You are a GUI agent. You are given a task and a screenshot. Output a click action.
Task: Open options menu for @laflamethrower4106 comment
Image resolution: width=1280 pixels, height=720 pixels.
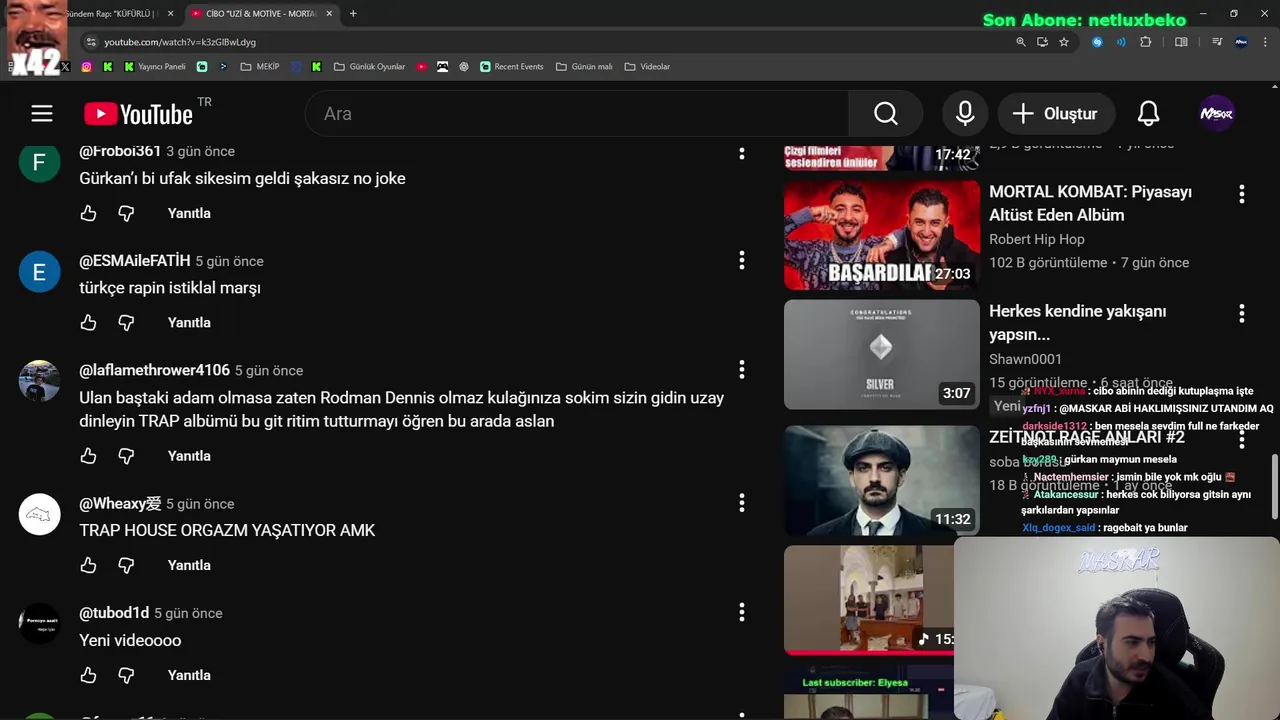click(741, 370)
